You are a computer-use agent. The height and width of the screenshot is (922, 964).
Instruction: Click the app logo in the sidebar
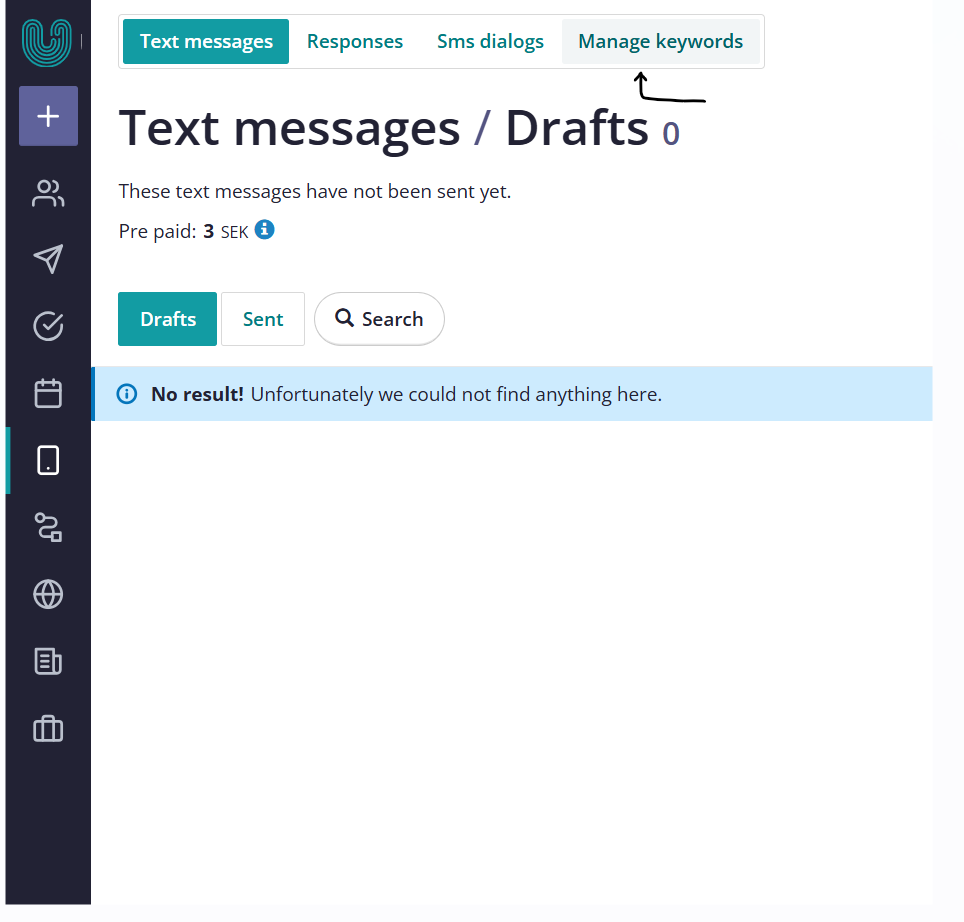pyautogui.click(x=47, y=42)
